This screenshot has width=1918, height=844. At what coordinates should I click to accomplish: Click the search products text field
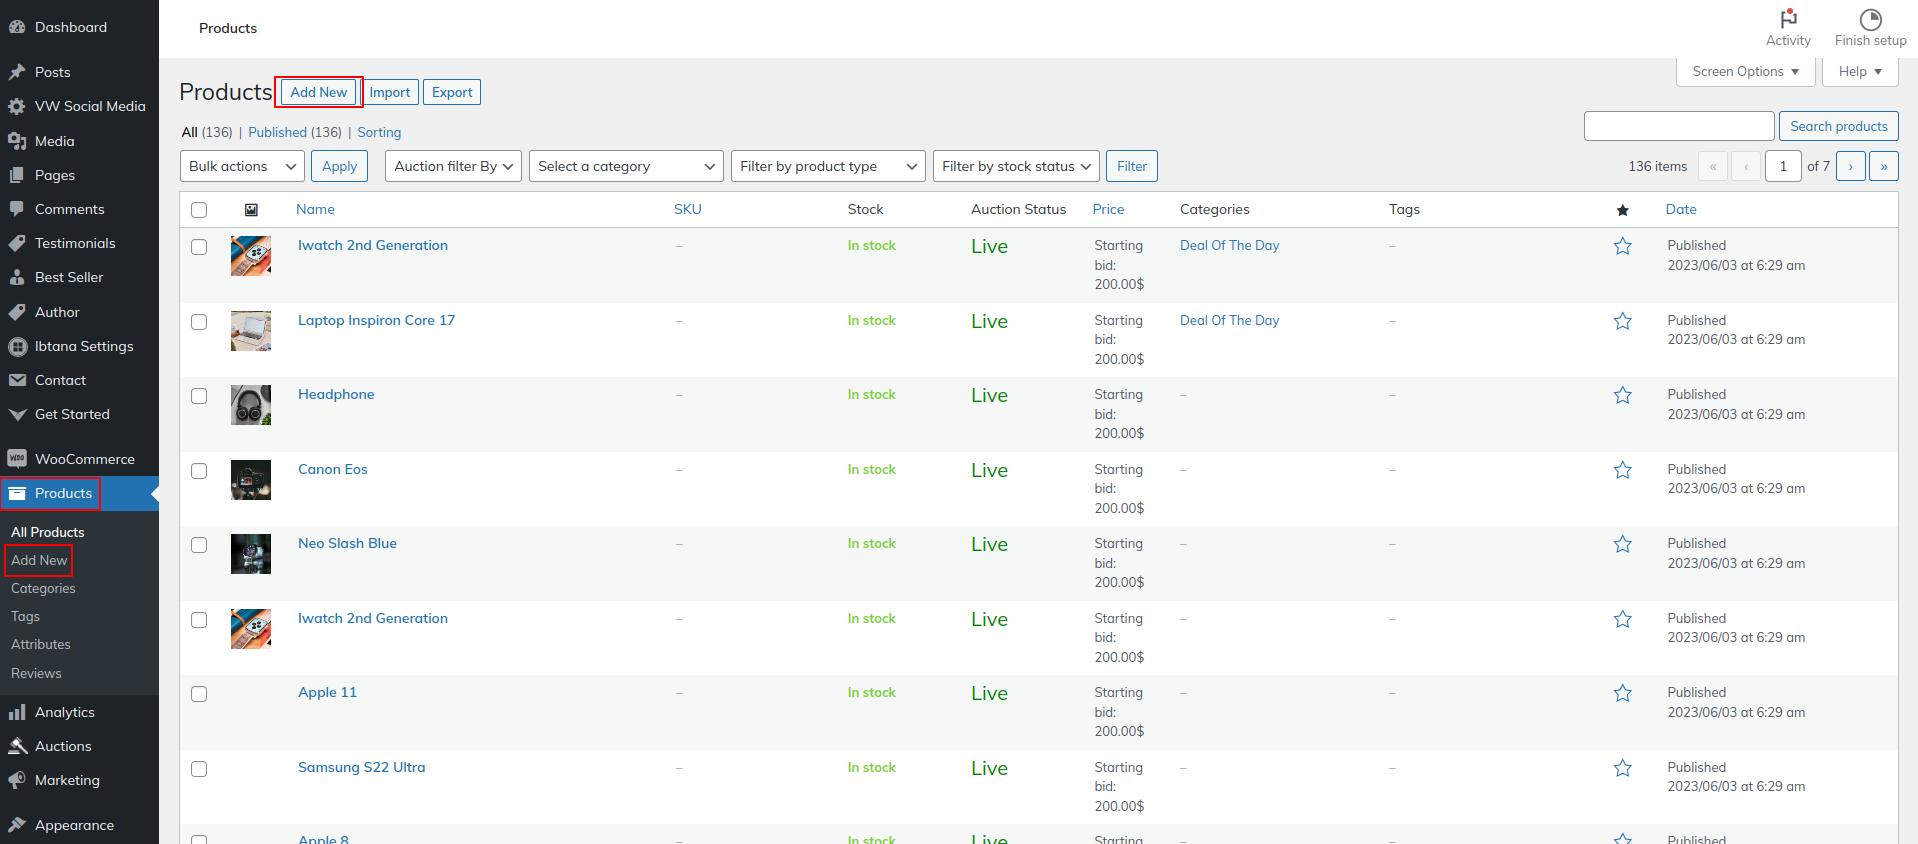click(x=1678, y=126)
